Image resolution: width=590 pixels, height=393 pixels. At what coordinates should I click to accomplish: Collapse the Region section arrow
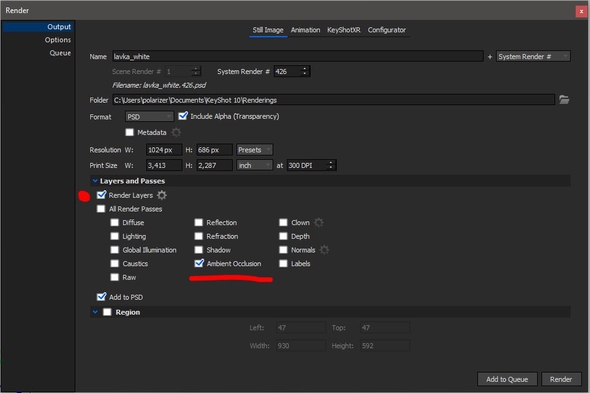pos(95,312)
